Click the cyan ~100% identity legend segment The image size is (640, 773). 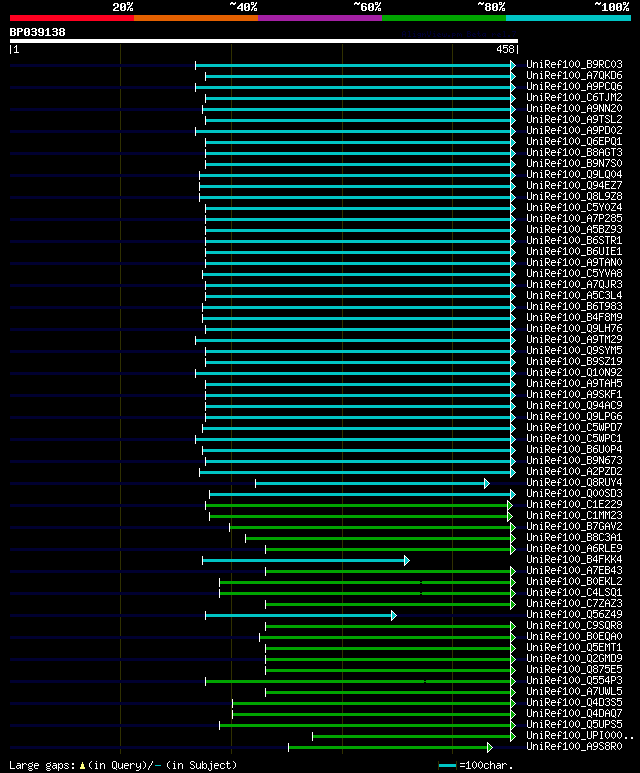569,18
